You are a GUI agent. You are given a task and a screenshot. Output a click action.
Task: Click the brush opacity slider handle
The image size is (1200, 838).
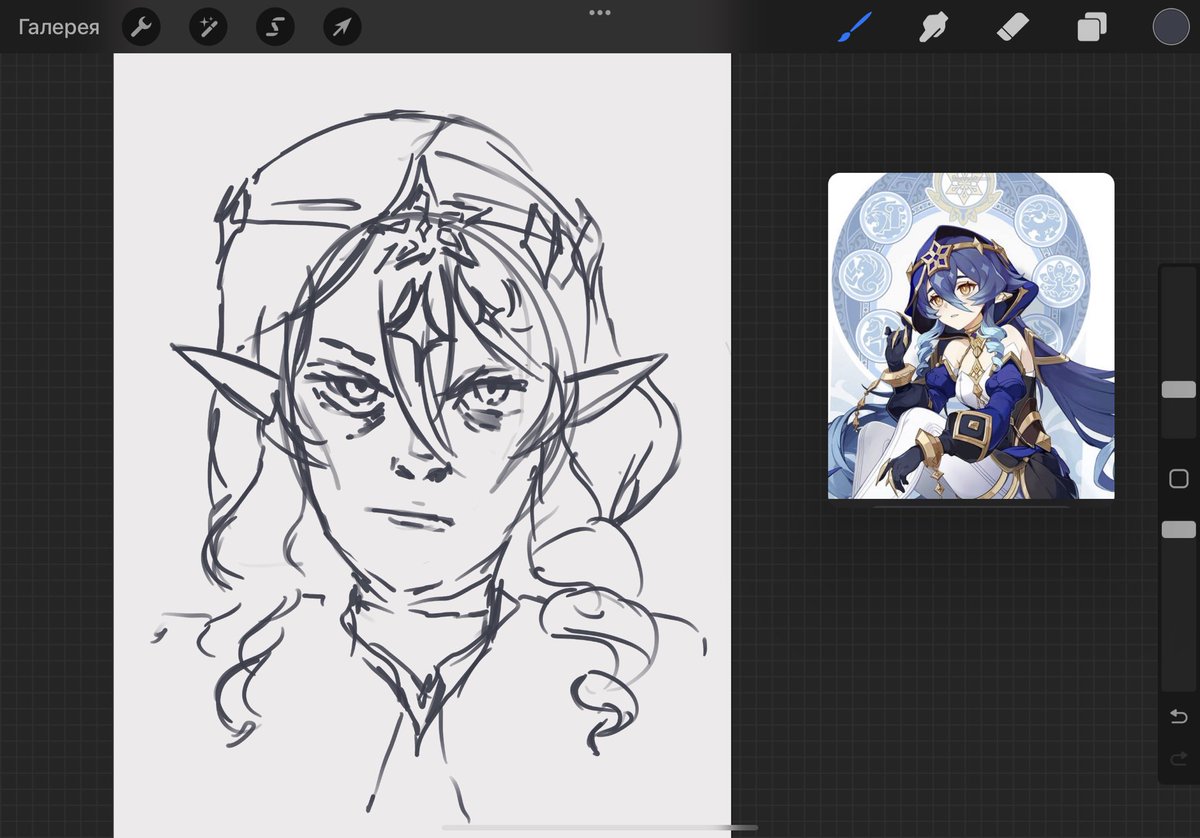pyautogui.click(x=1178, y=529)
